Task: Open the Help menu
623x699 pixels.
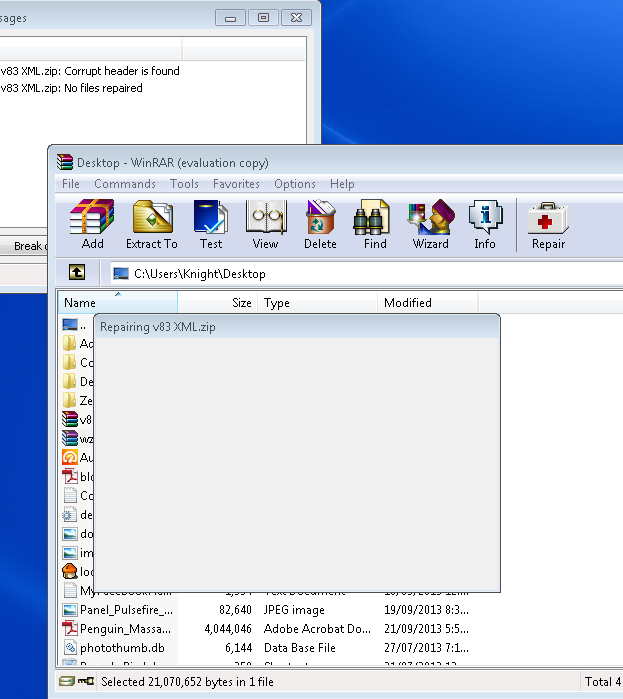Action: click(x=342, y=184)
